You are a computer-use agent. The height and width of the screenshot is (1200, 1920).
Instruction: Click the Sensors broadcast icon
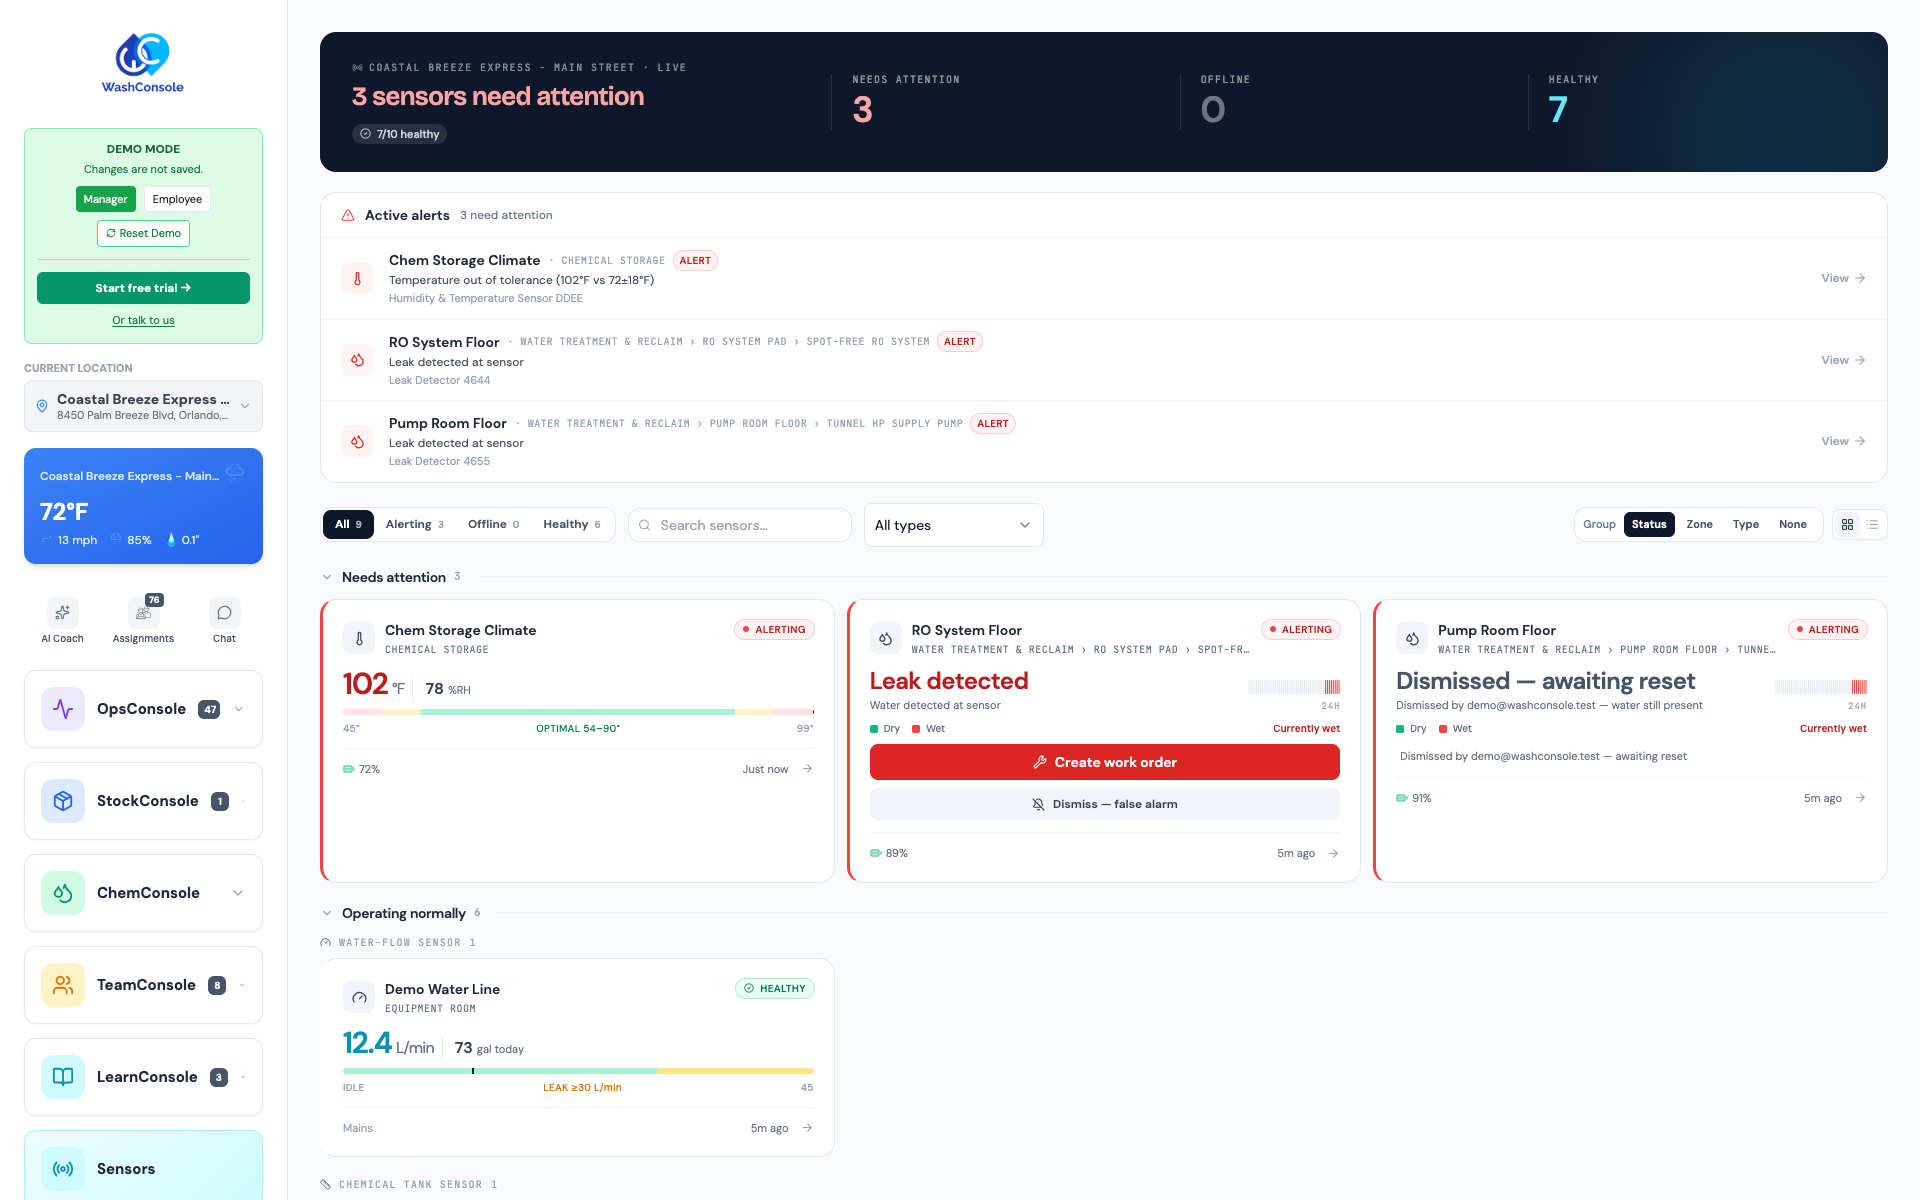click(x=63, y=1169)
